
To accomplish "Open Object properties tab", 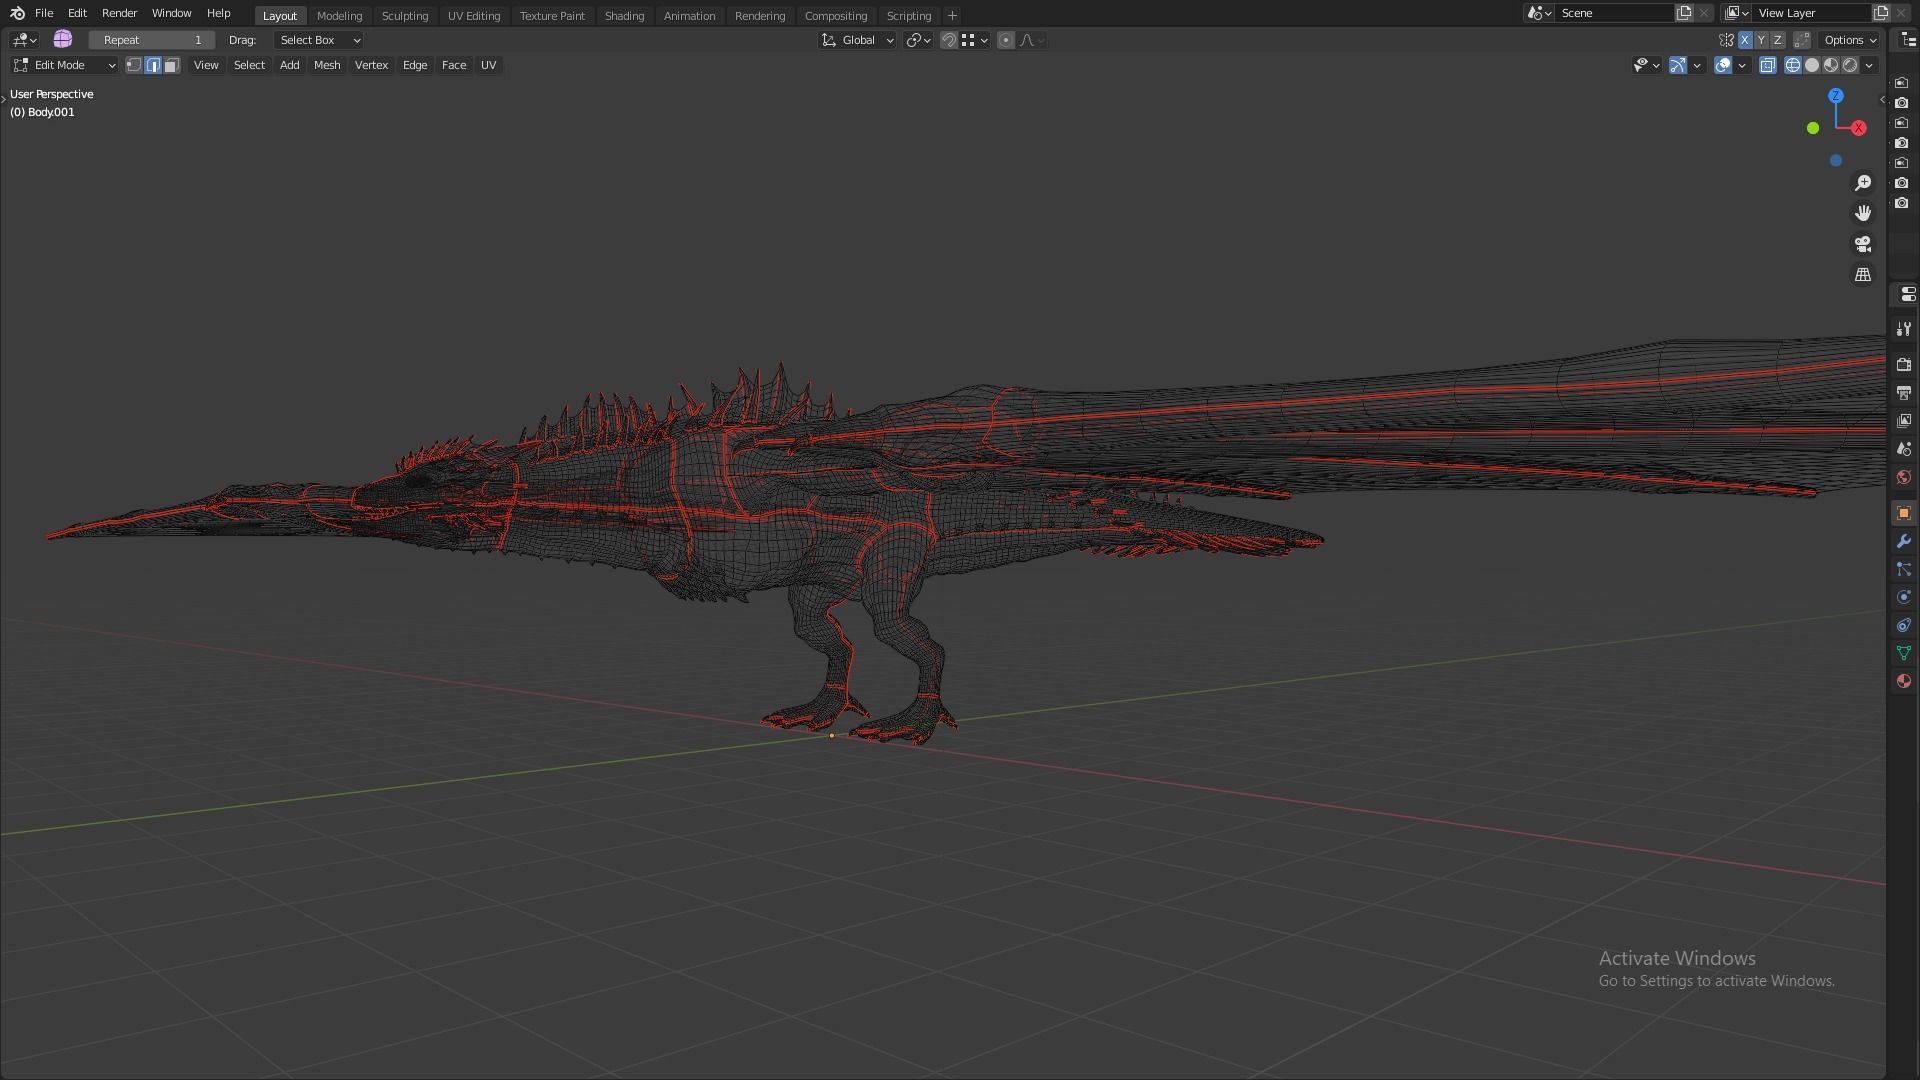I will pos(1904,513).
